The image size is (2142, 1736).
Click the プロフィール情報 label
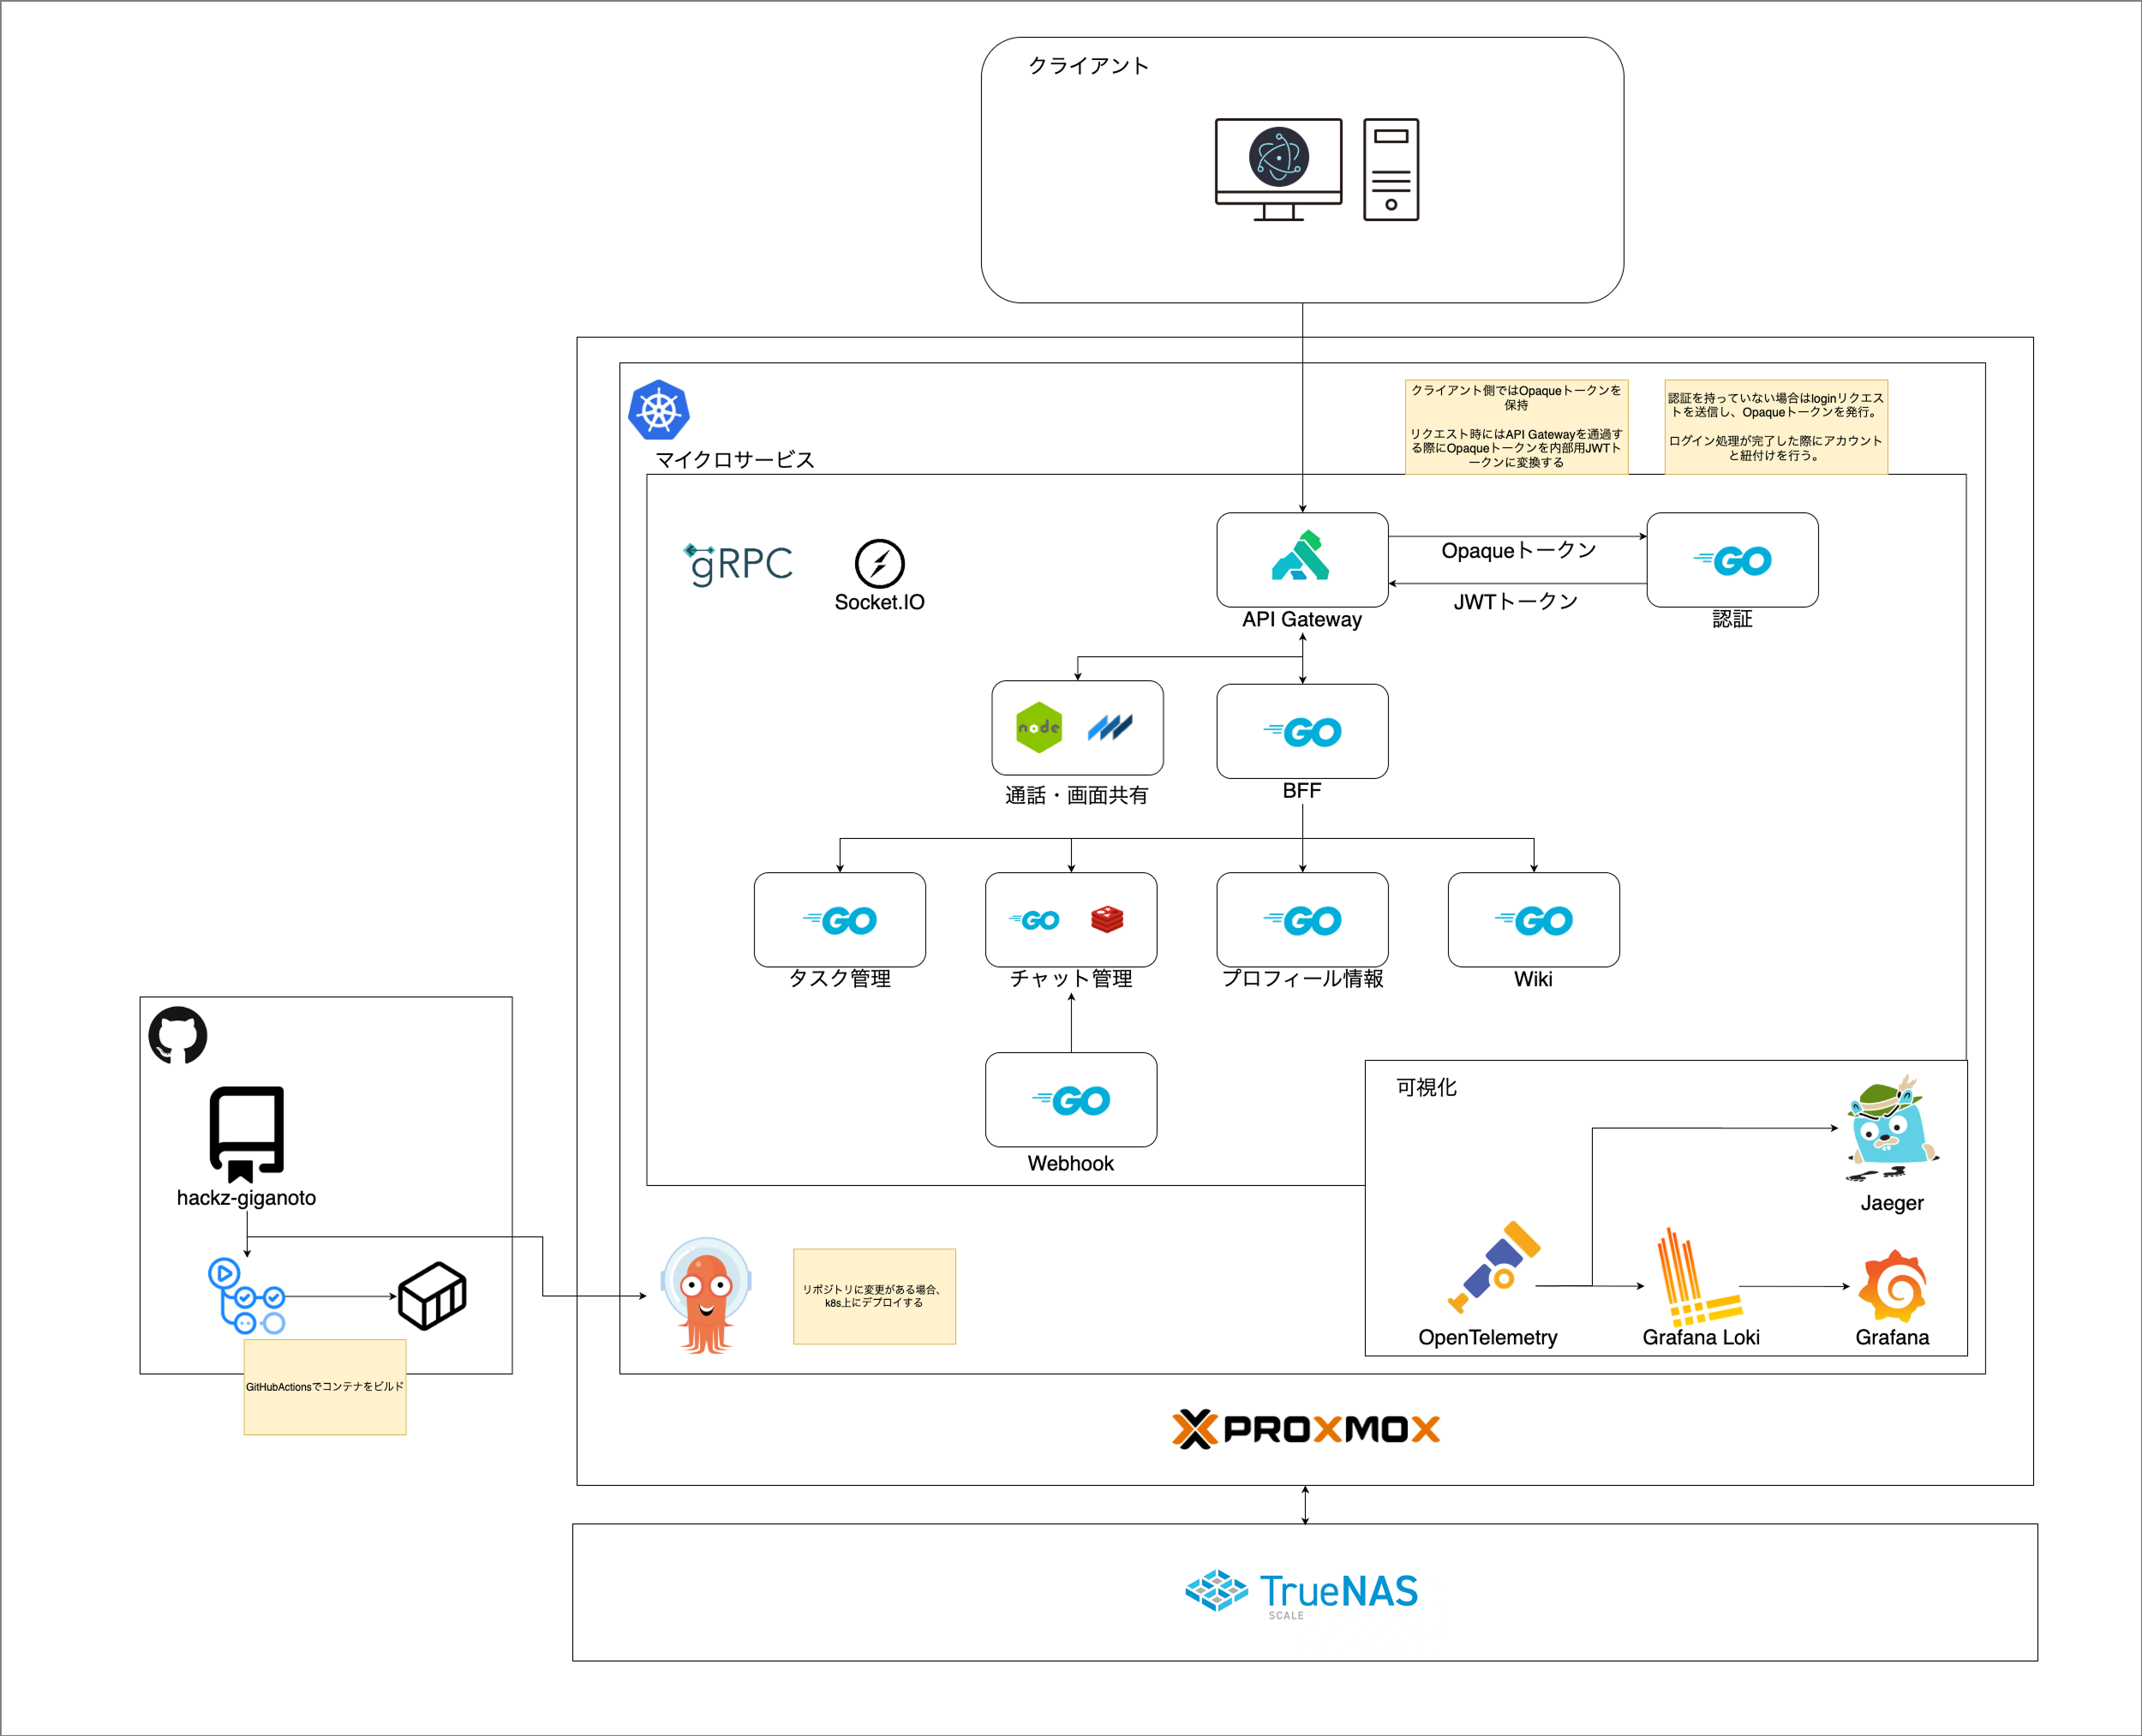pyautogui.click(x=1302, y=979)
